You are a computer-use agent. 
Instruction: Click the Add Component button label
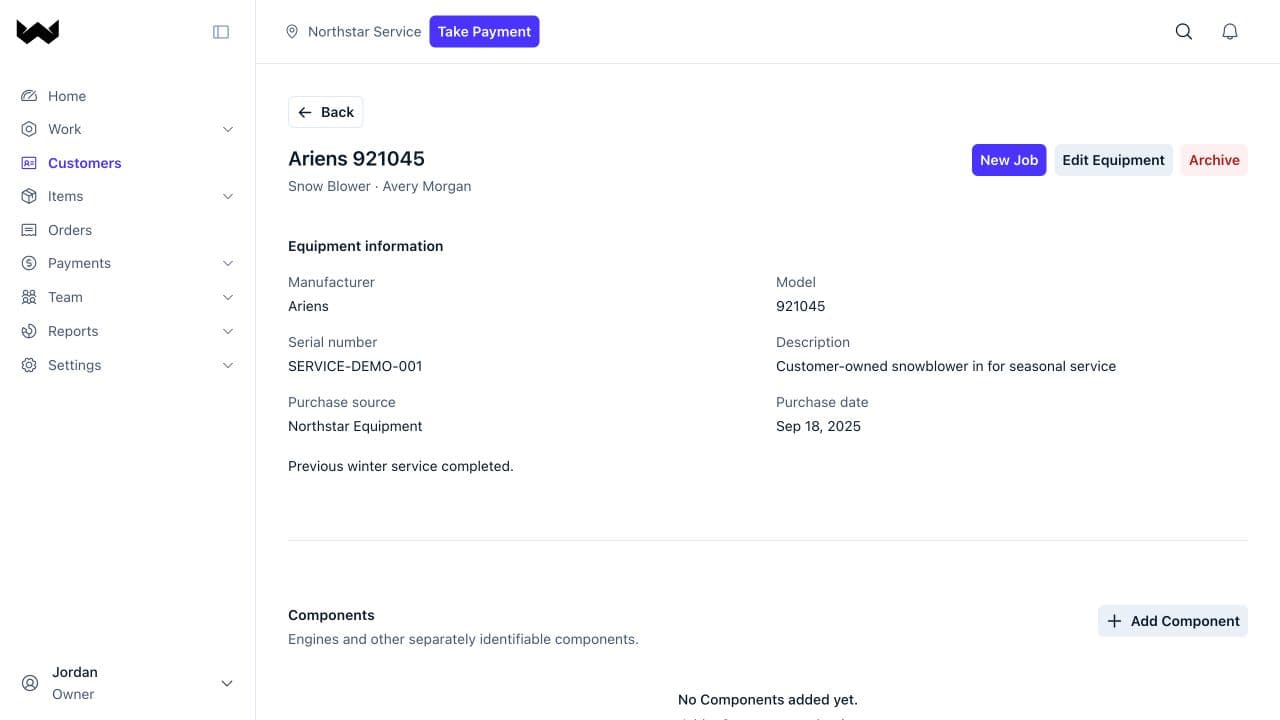pyautogui.click(x=1185, y=621)
